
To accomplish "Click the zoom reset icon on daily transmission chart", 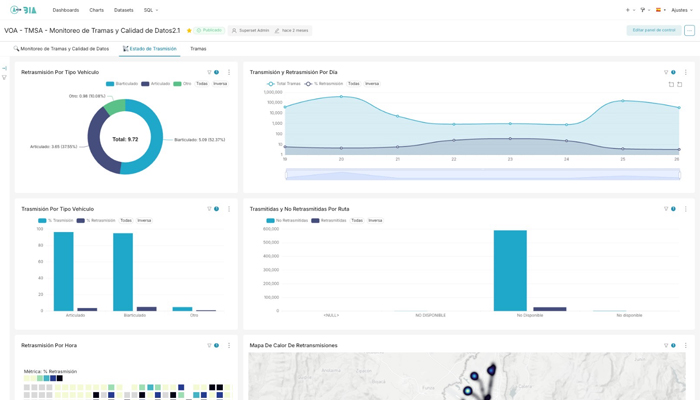I will (x=679, y=84).
